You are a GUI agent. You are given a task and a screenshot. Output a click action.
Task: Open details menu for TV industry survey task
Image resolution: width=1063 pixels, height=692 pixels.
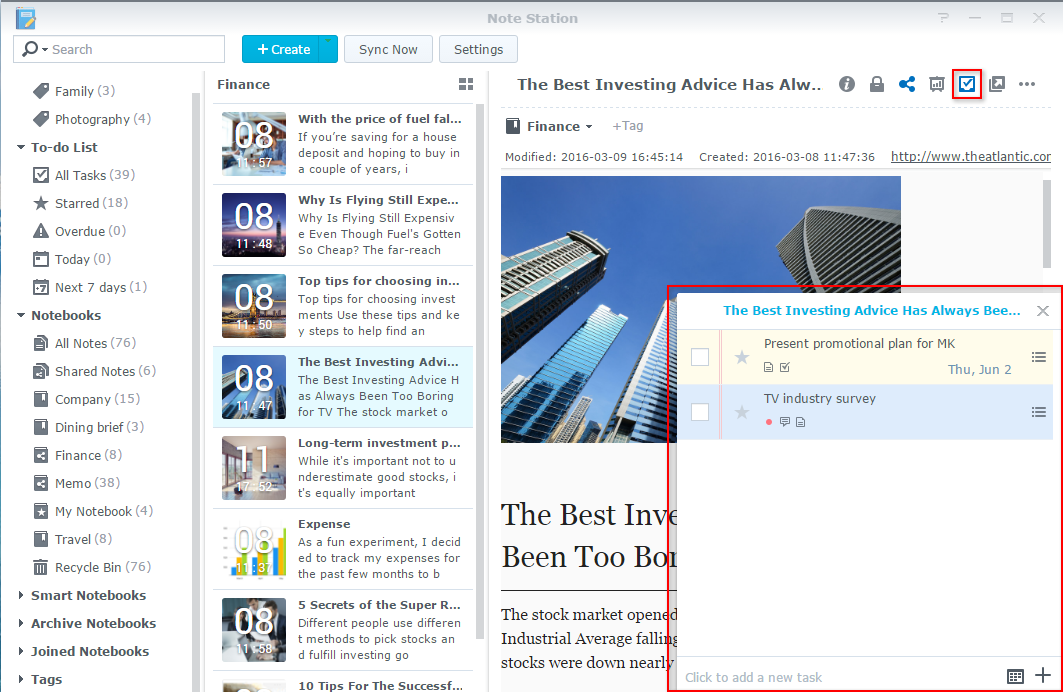[1039, 411]
